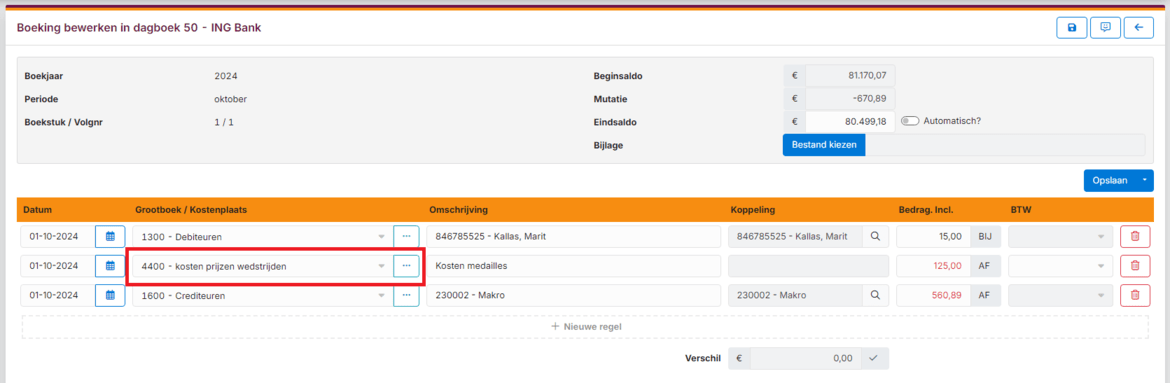The image size is (1170, 383).
Task: Open calendar picker in the 1600 Crediteuren row
Action: click(110, 296)
